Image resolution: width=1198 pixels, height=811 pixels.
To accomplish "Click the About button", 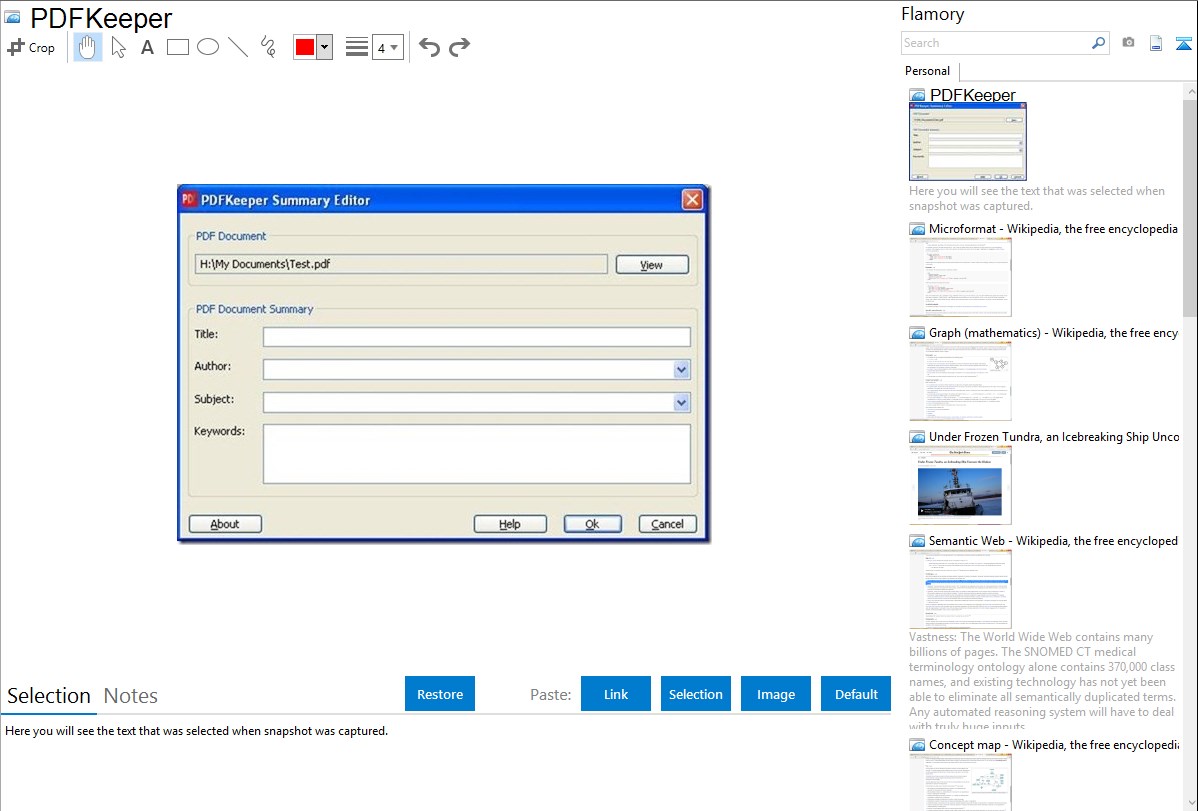I will pyautogui.click(x=225, y=524).
